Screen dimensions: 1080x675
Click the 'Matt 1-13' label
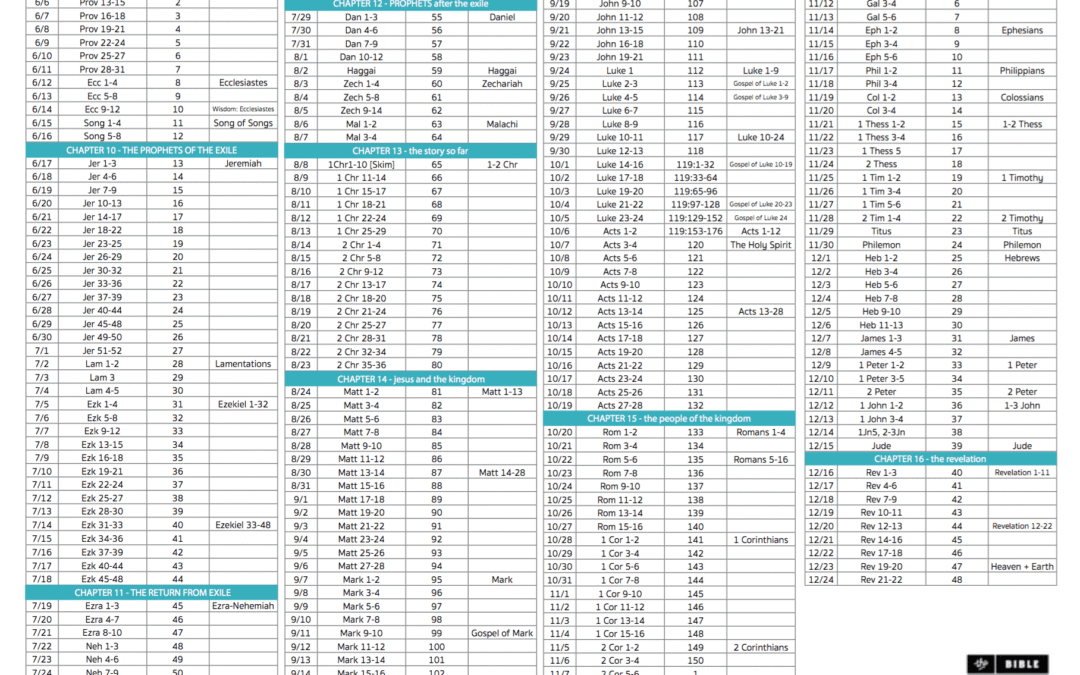[502, 392]
